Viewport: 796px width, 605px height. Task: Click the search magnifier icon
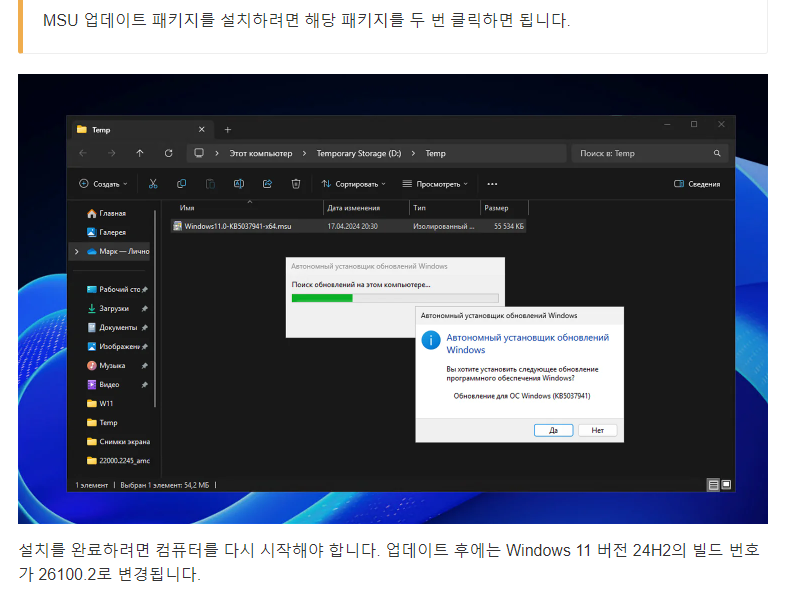click(717, 153)
